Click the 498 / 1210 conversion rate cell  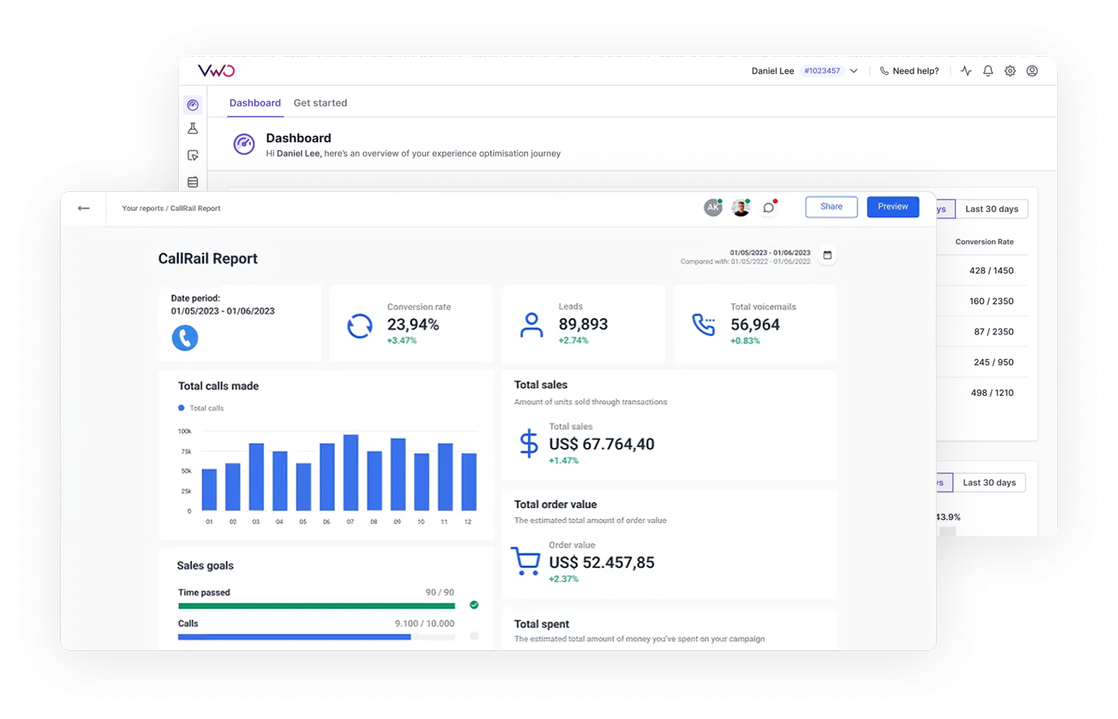click(992, 393)
